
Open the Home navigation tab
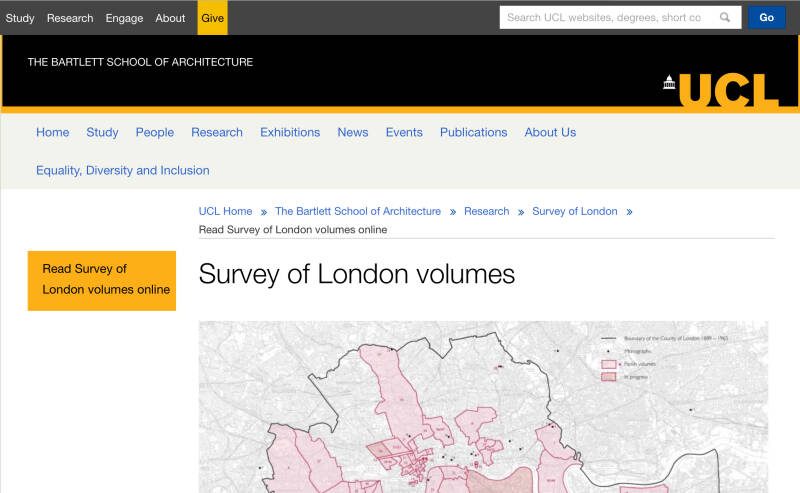tap(53, 132)
